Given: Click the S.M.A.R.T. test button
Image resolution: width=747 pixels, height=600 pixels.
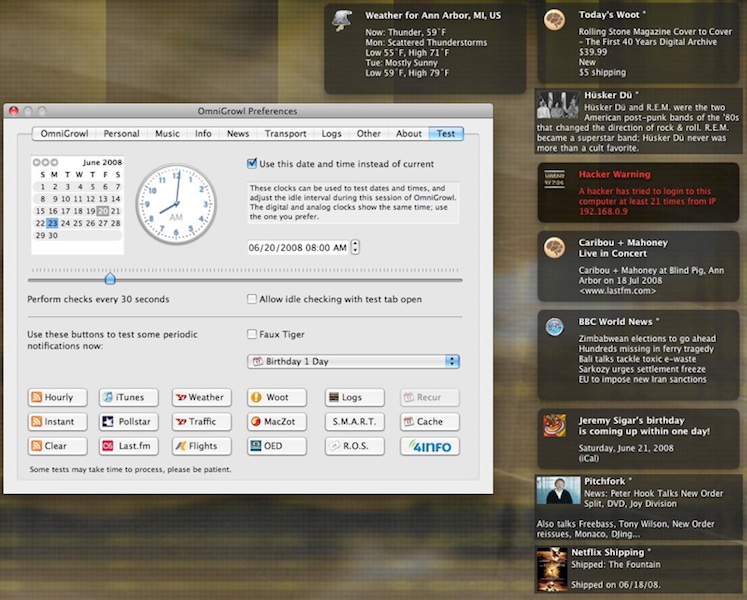Looking at the screenshot, I should (354, 422).
